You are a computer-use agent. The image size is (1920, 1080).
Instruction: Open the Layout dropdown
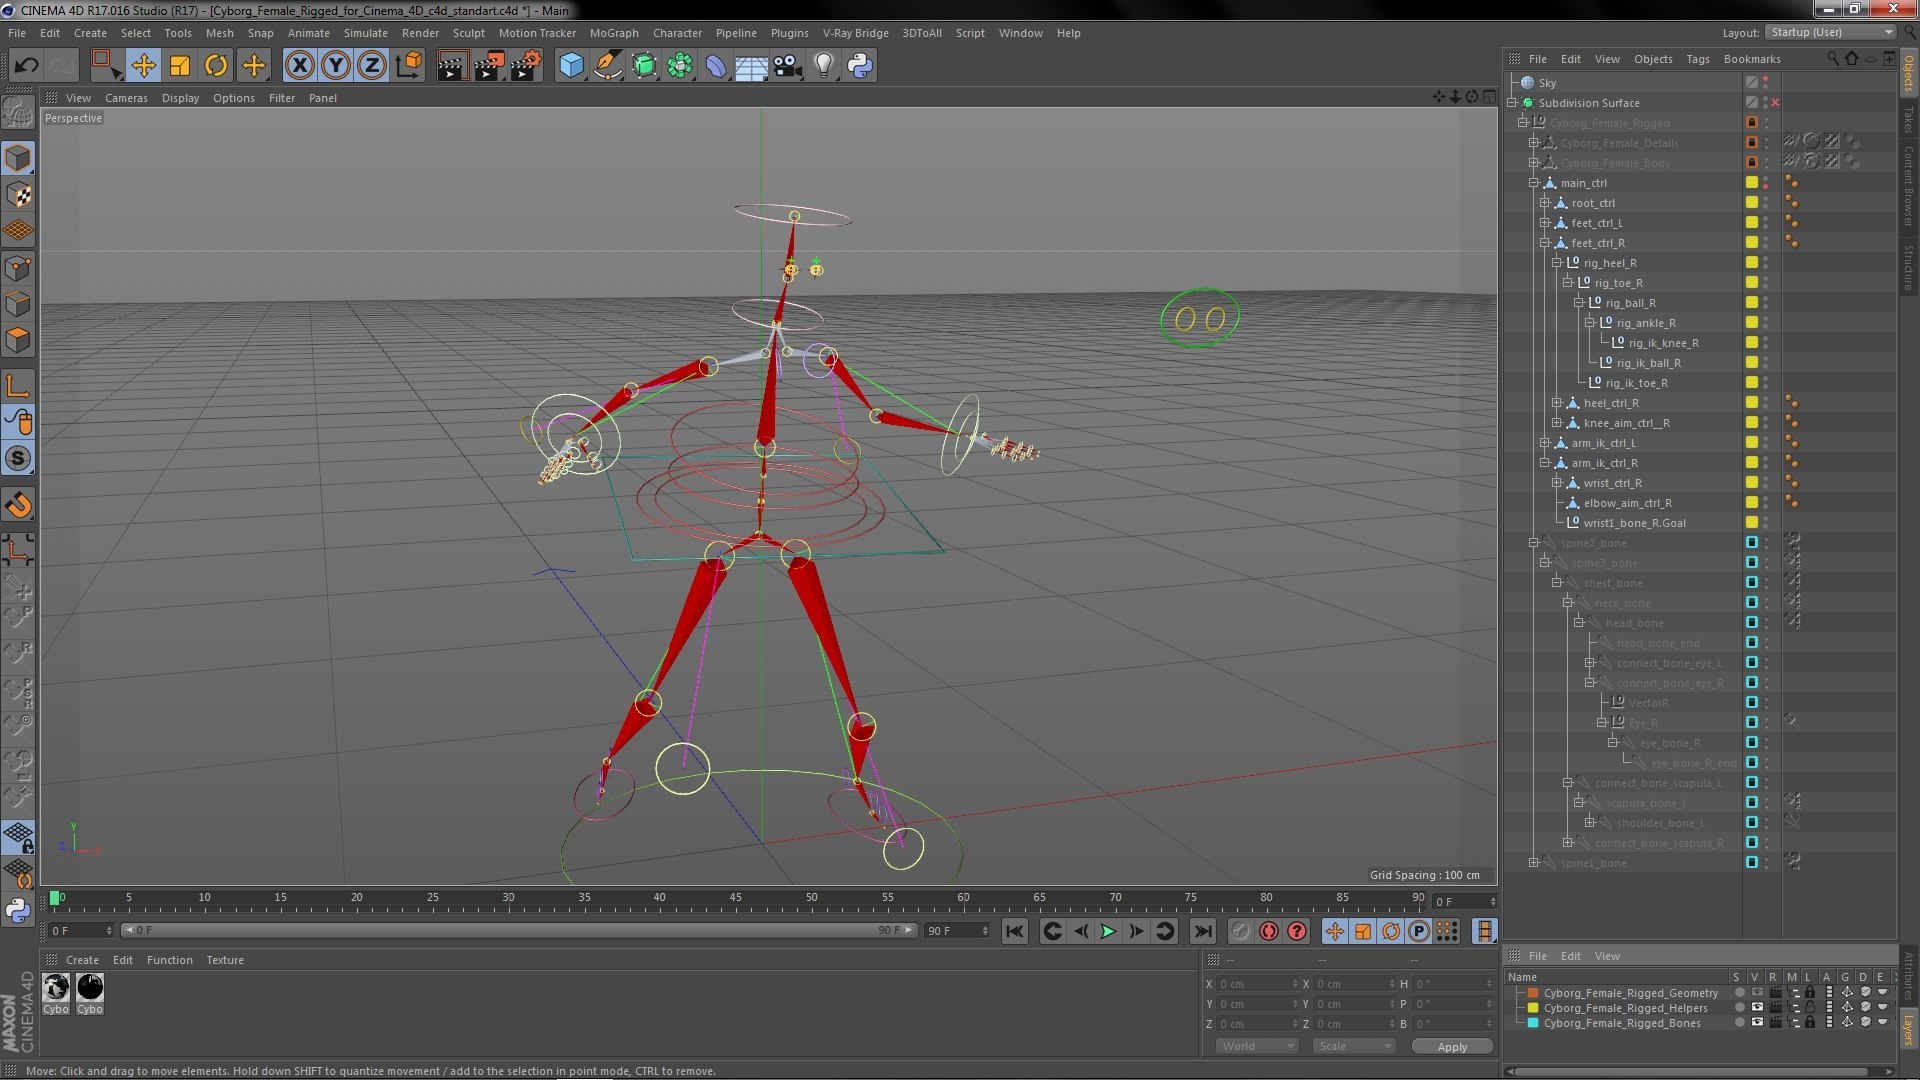click(x=1830, y=32)
